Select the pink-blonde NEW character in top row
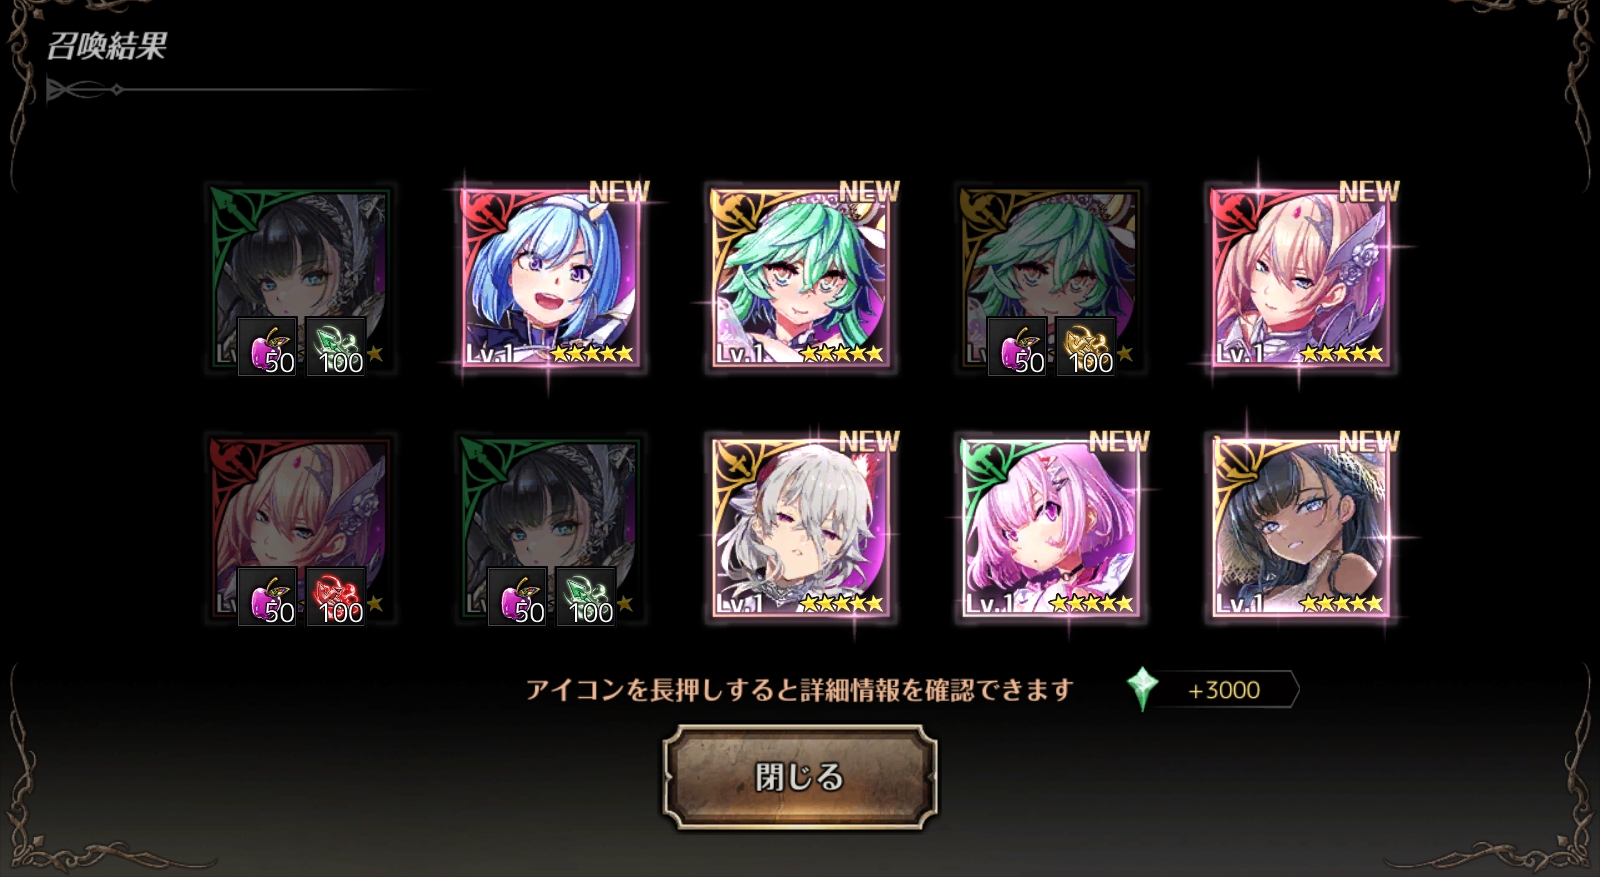Image resolution: width=1600 pixels, height=877 pixels. click(x=1301, y=278)
